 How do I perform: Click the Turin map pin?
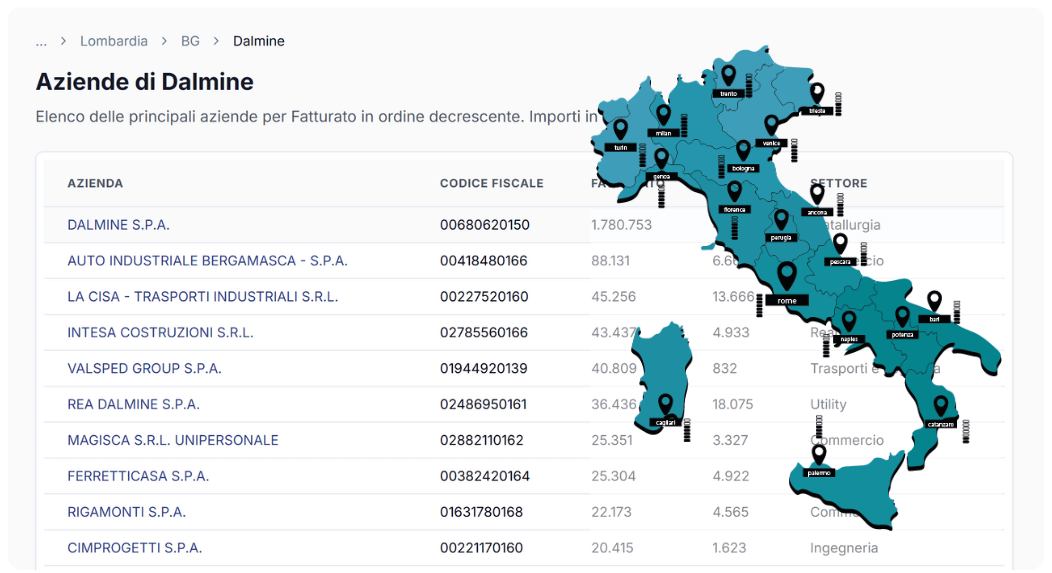pos(621,129)
